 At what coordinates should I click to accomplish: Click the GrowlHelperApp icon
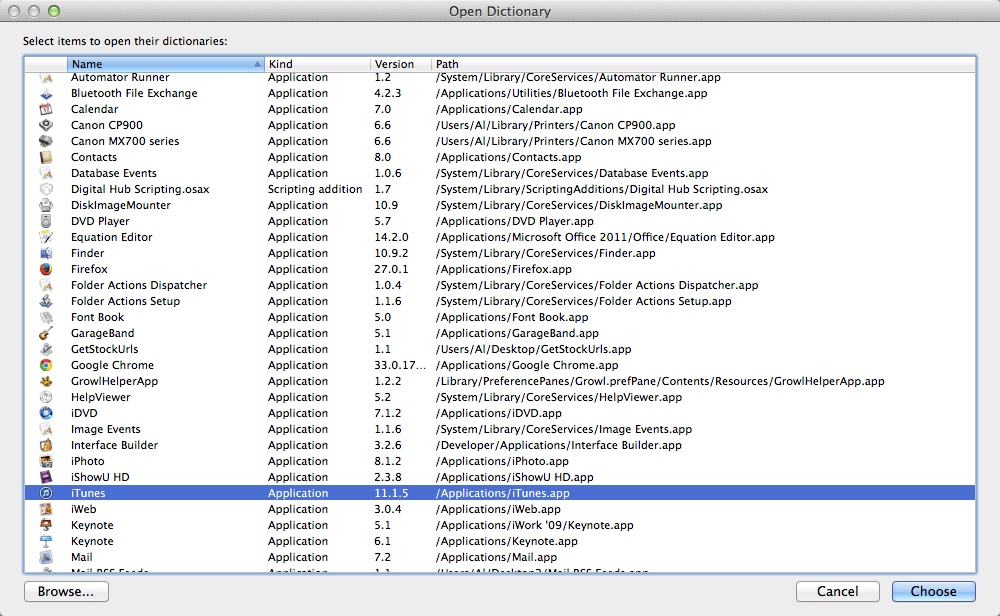click(x=46, y=381)
